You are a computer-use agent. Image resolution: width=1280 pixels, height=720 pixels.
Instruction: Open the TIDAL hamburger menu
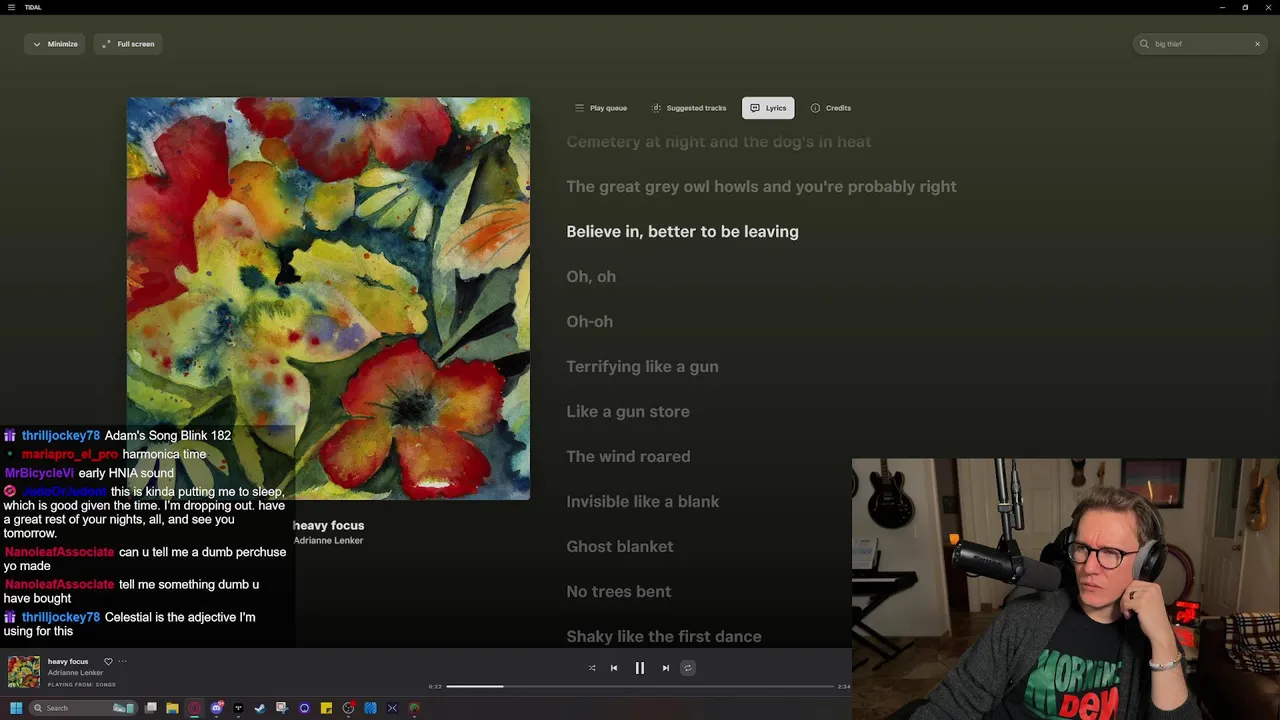pos(11,7)
